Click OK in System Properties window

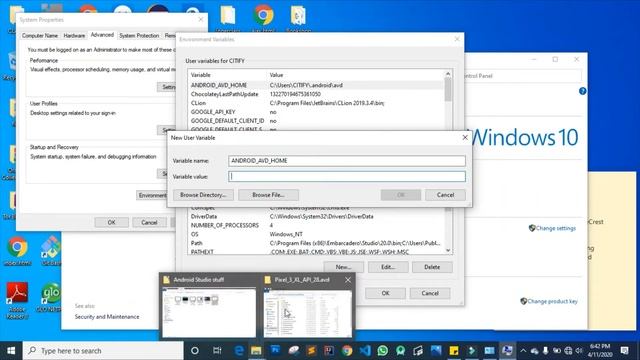pos(111,222)
